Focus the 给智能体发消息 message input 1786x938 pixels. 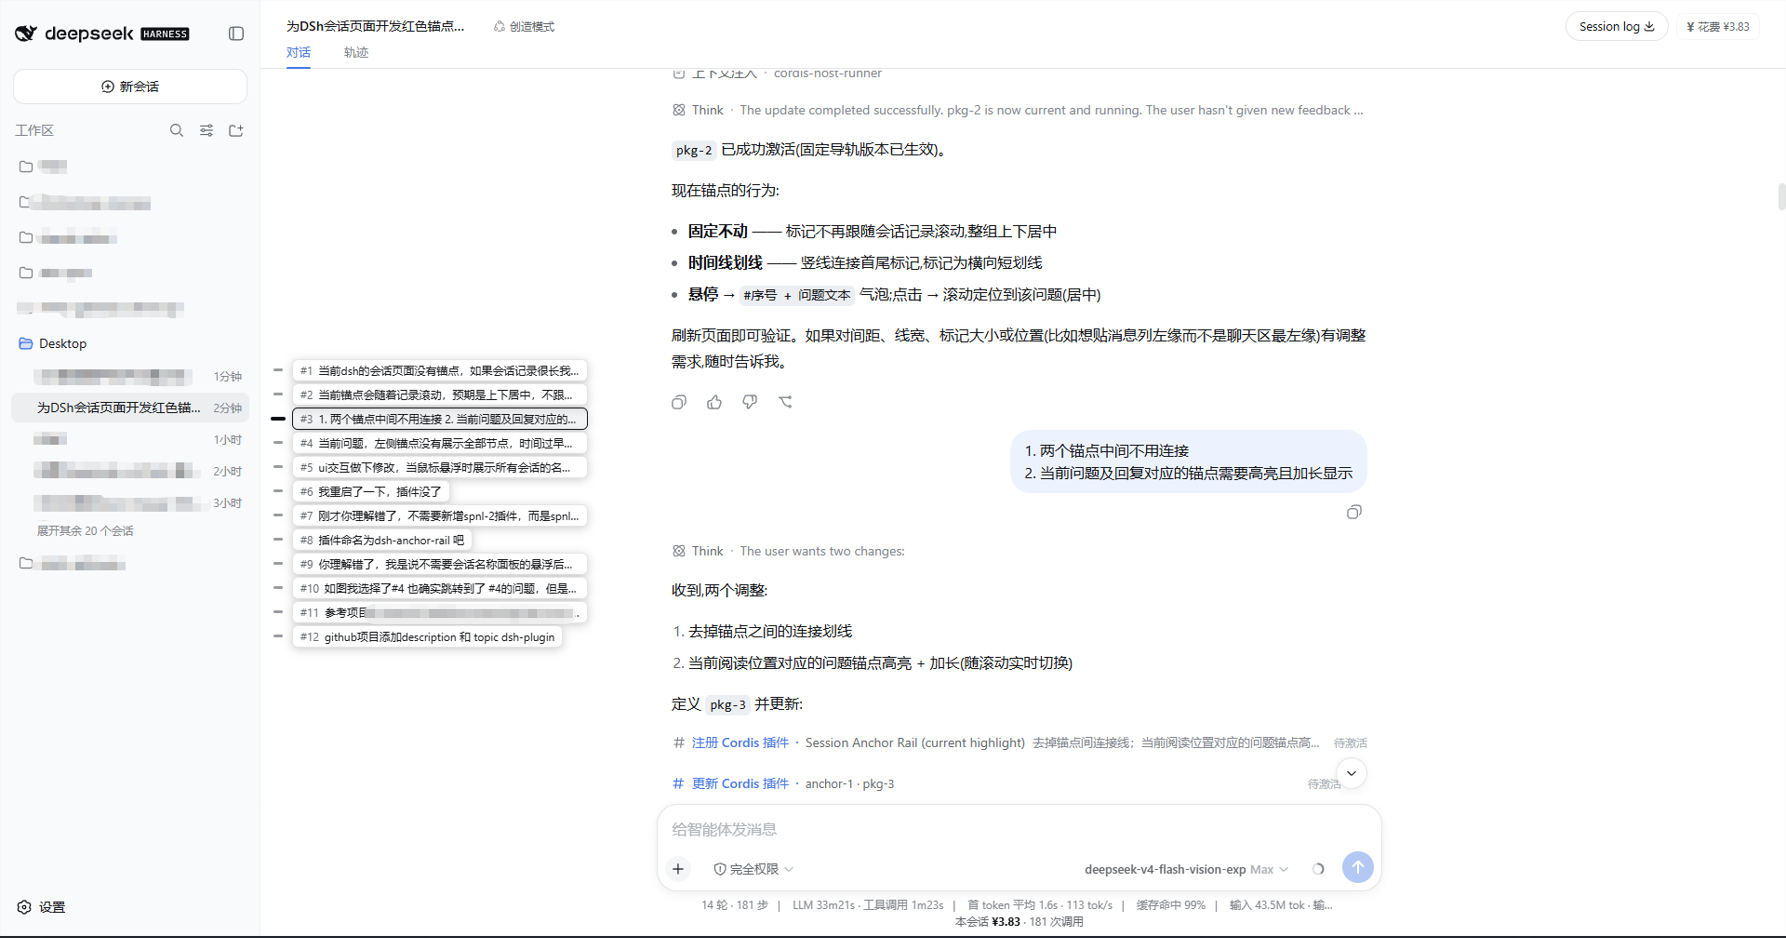click(x=1019, y=829)
